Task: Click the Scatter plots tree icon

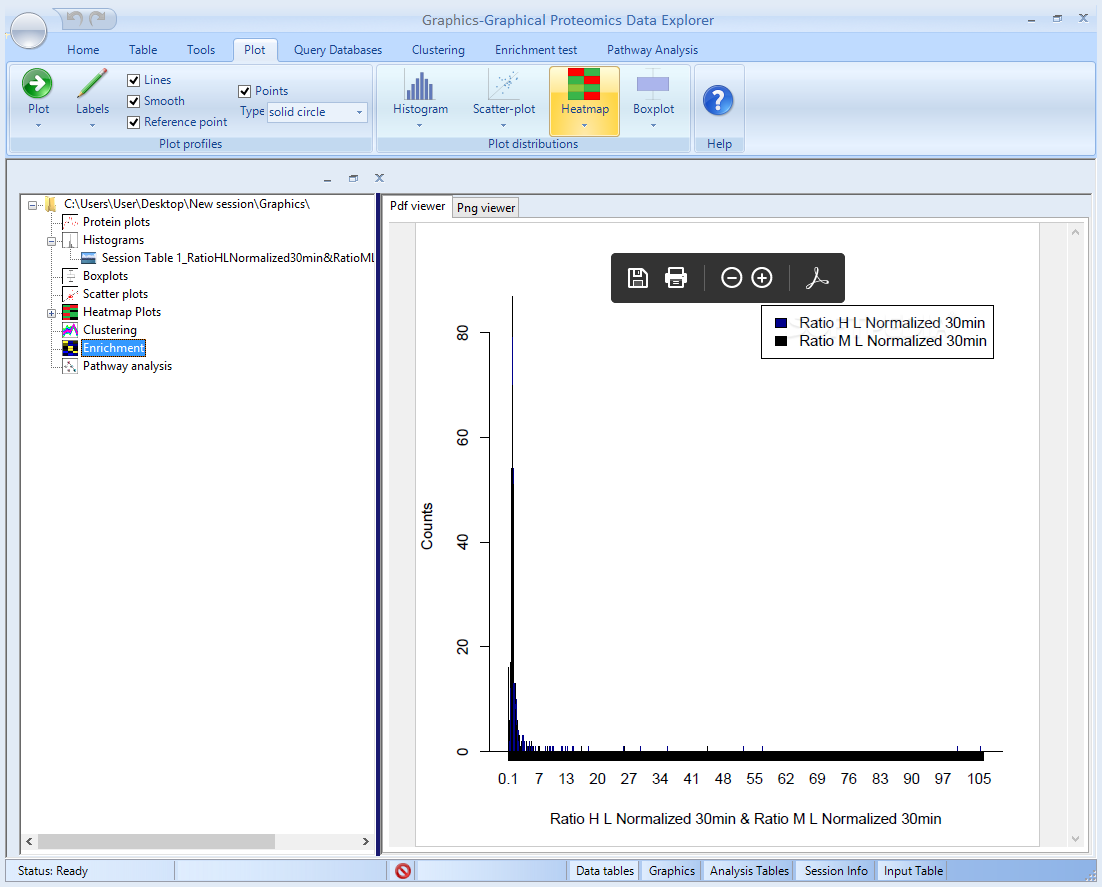Action: tap(70, 294)
